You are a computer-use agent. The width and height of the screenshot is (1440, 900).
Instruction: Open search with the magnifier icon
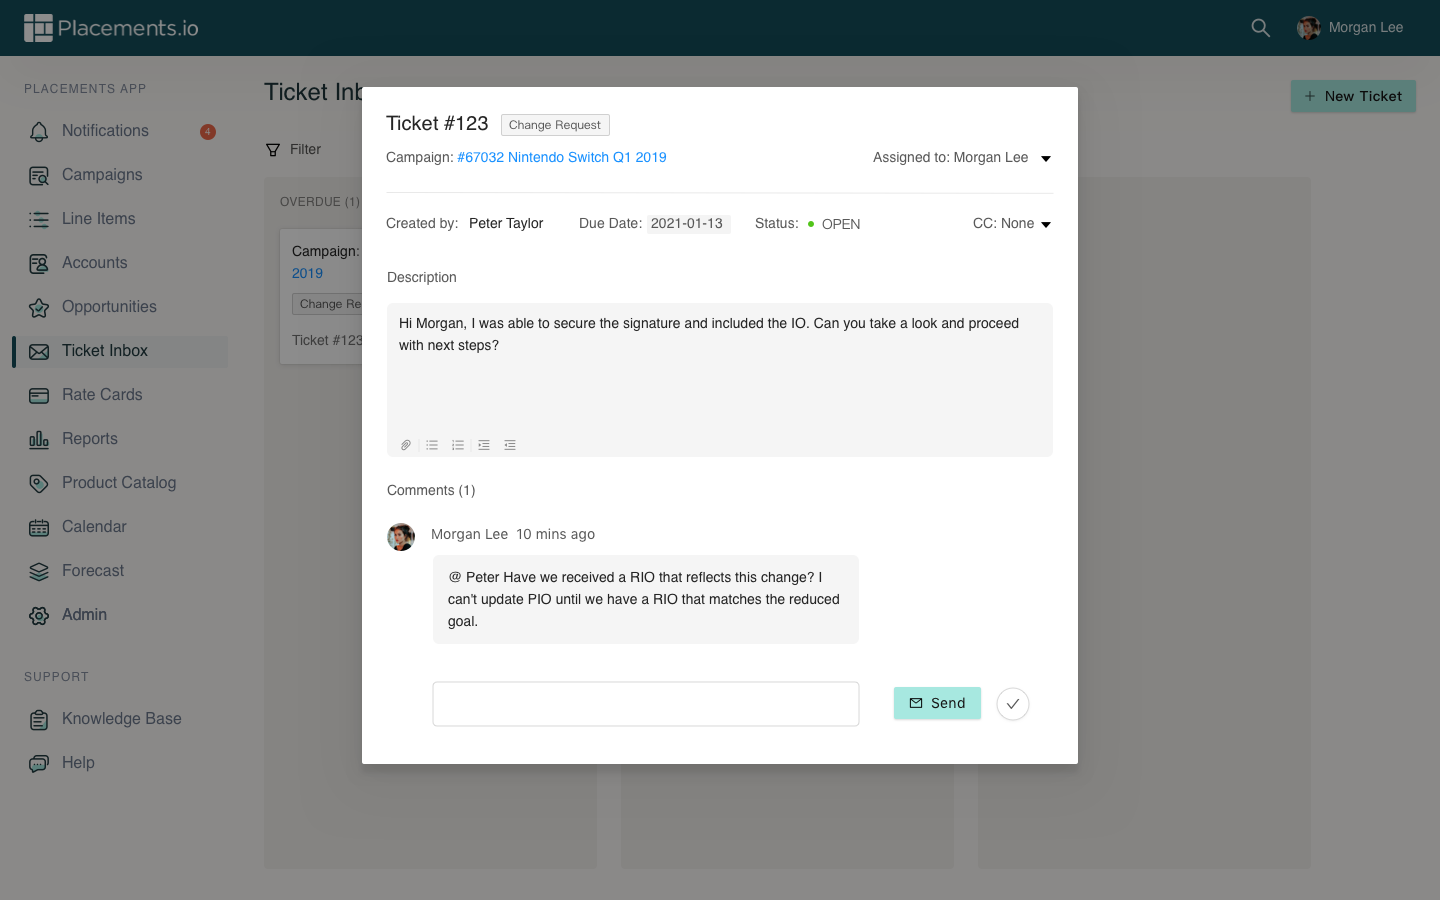click(1260, 28)
